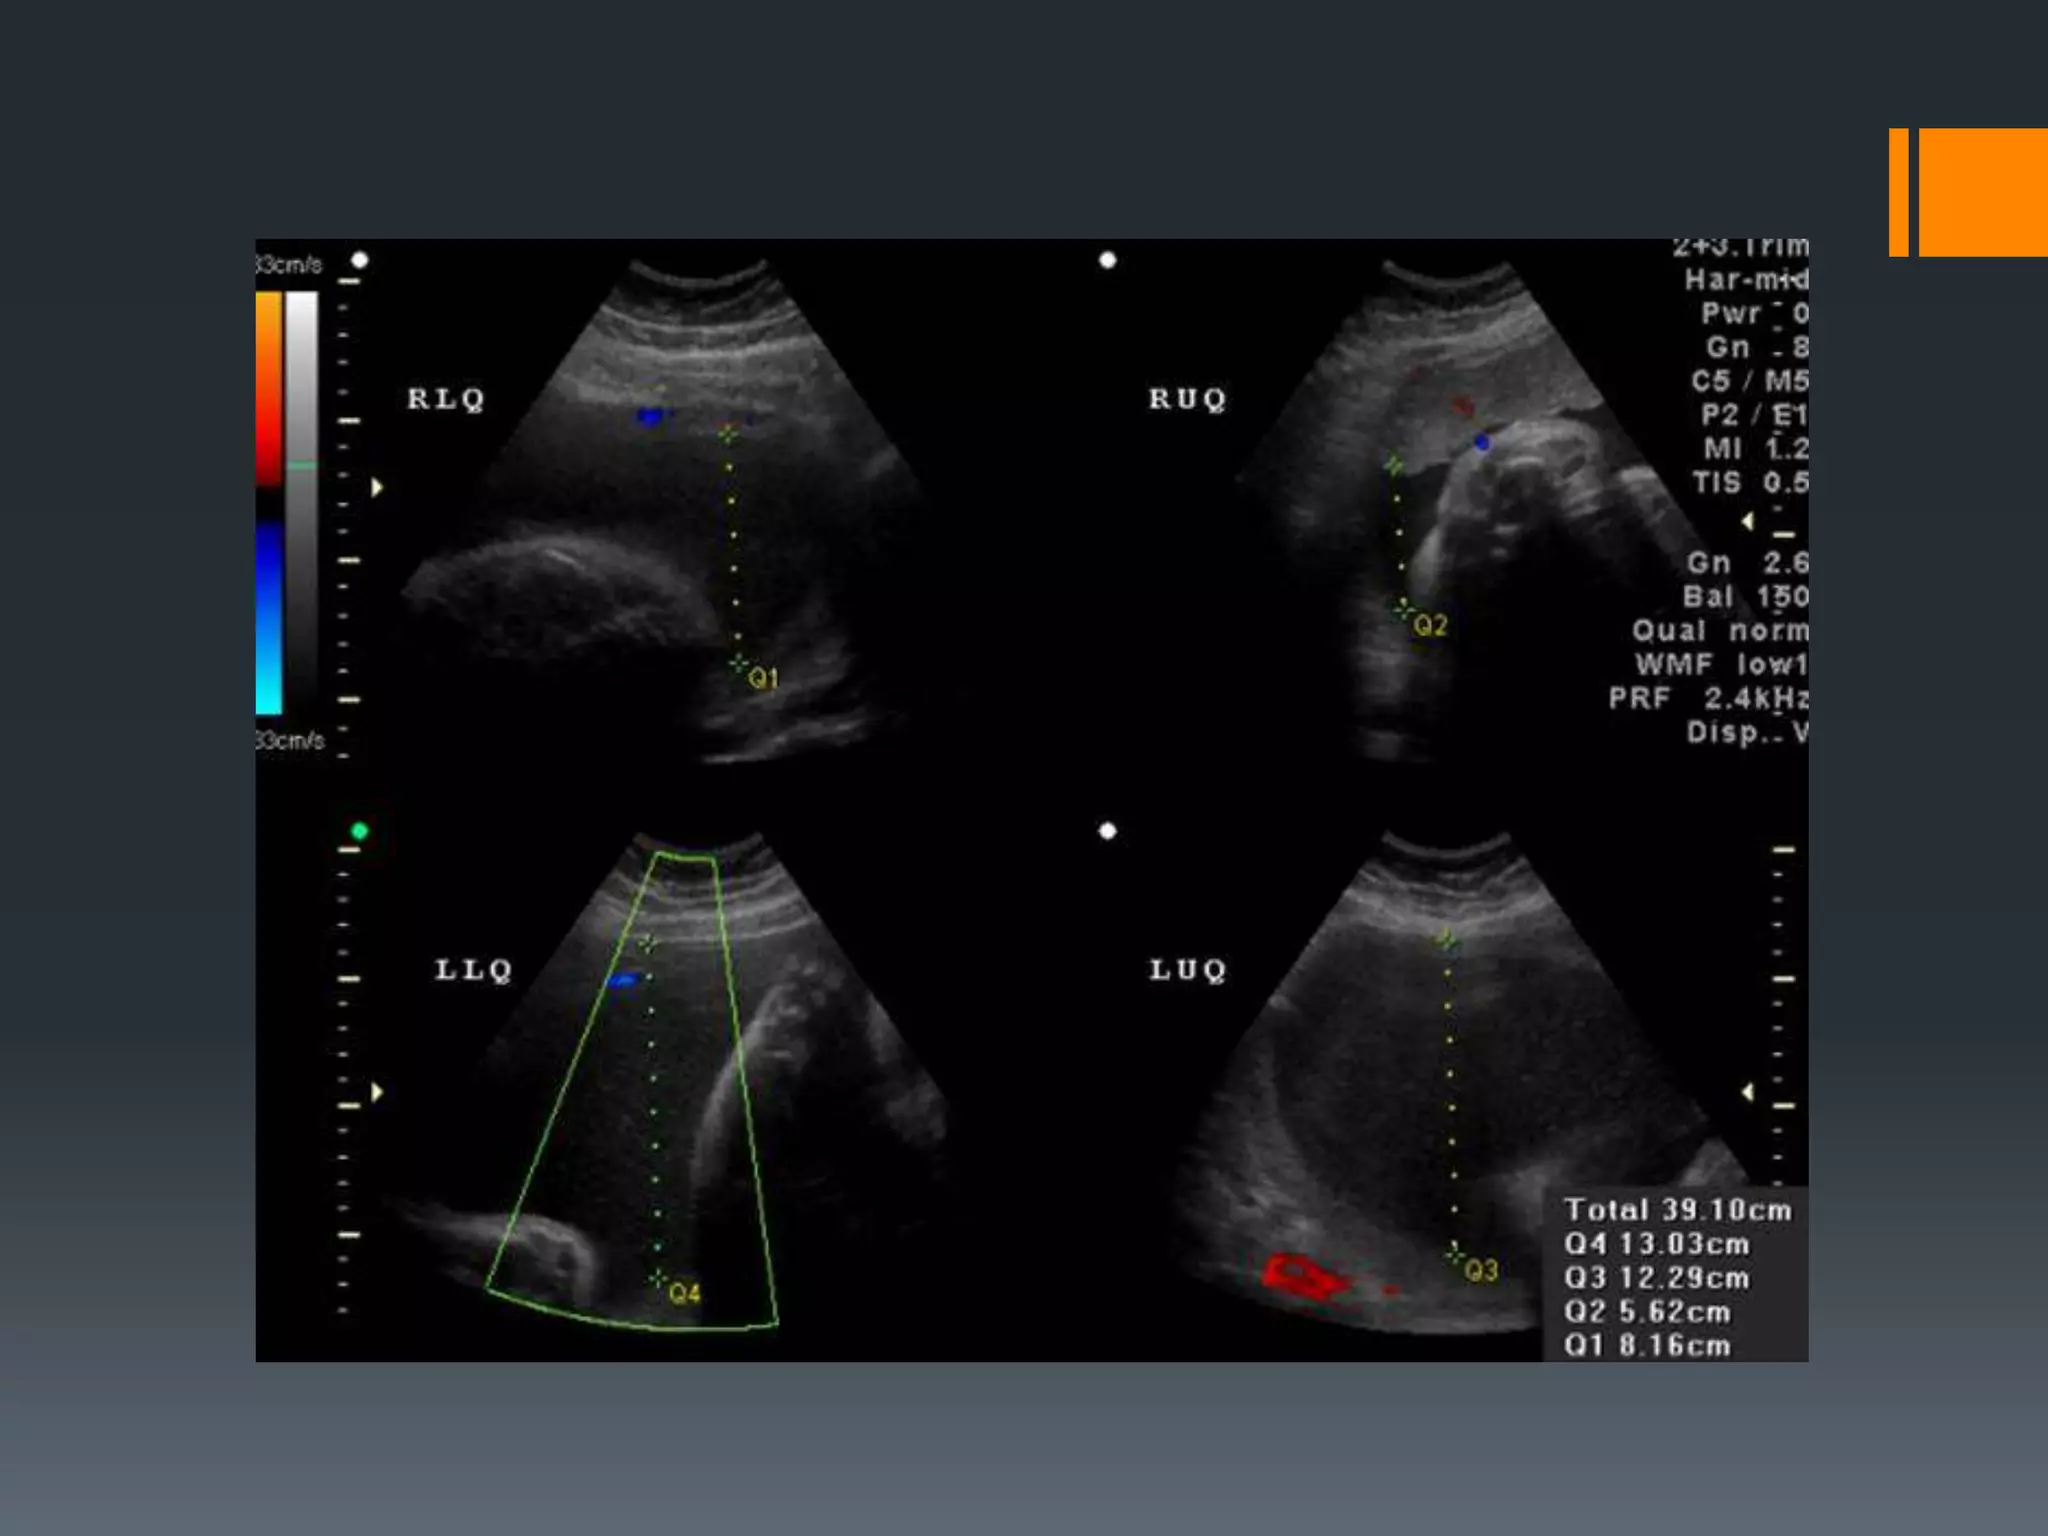This screenshot has width=2048, height=1536.
Task: Click the Bal 150 parameter
Action: [1746, 597]
